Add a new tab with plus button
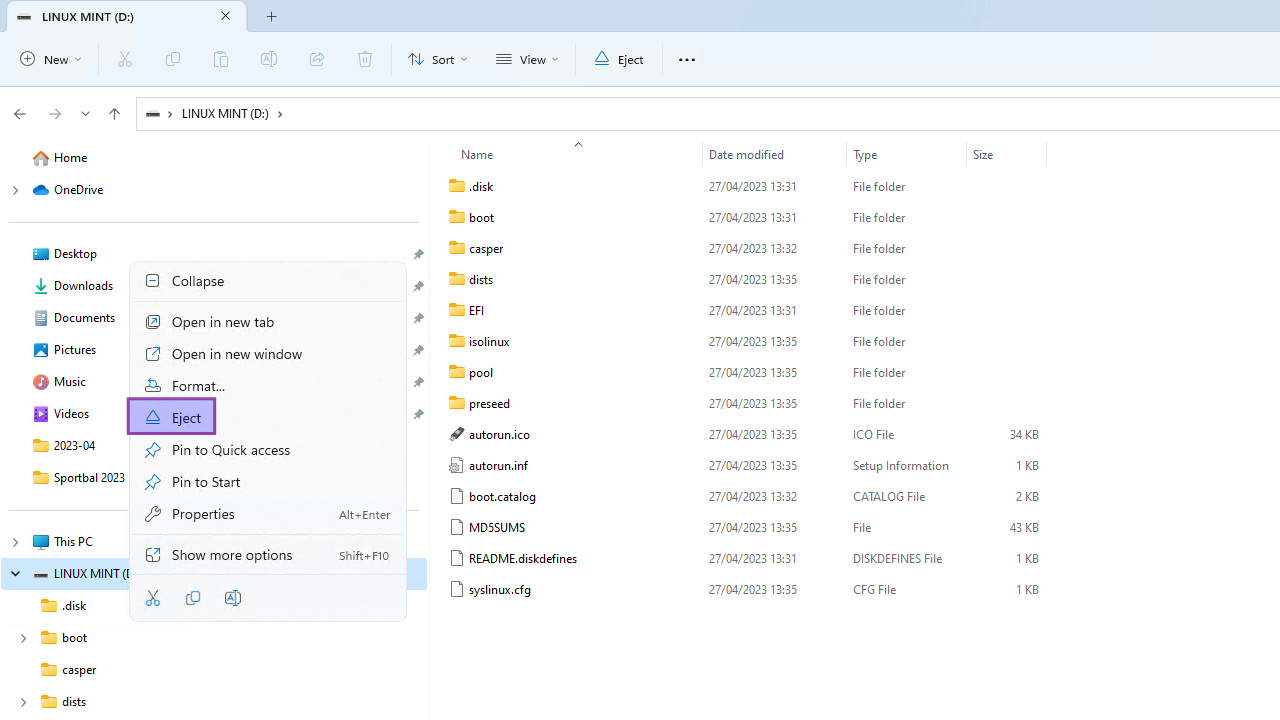Viewport: 1280px width, 720px height. coord(272,16)
